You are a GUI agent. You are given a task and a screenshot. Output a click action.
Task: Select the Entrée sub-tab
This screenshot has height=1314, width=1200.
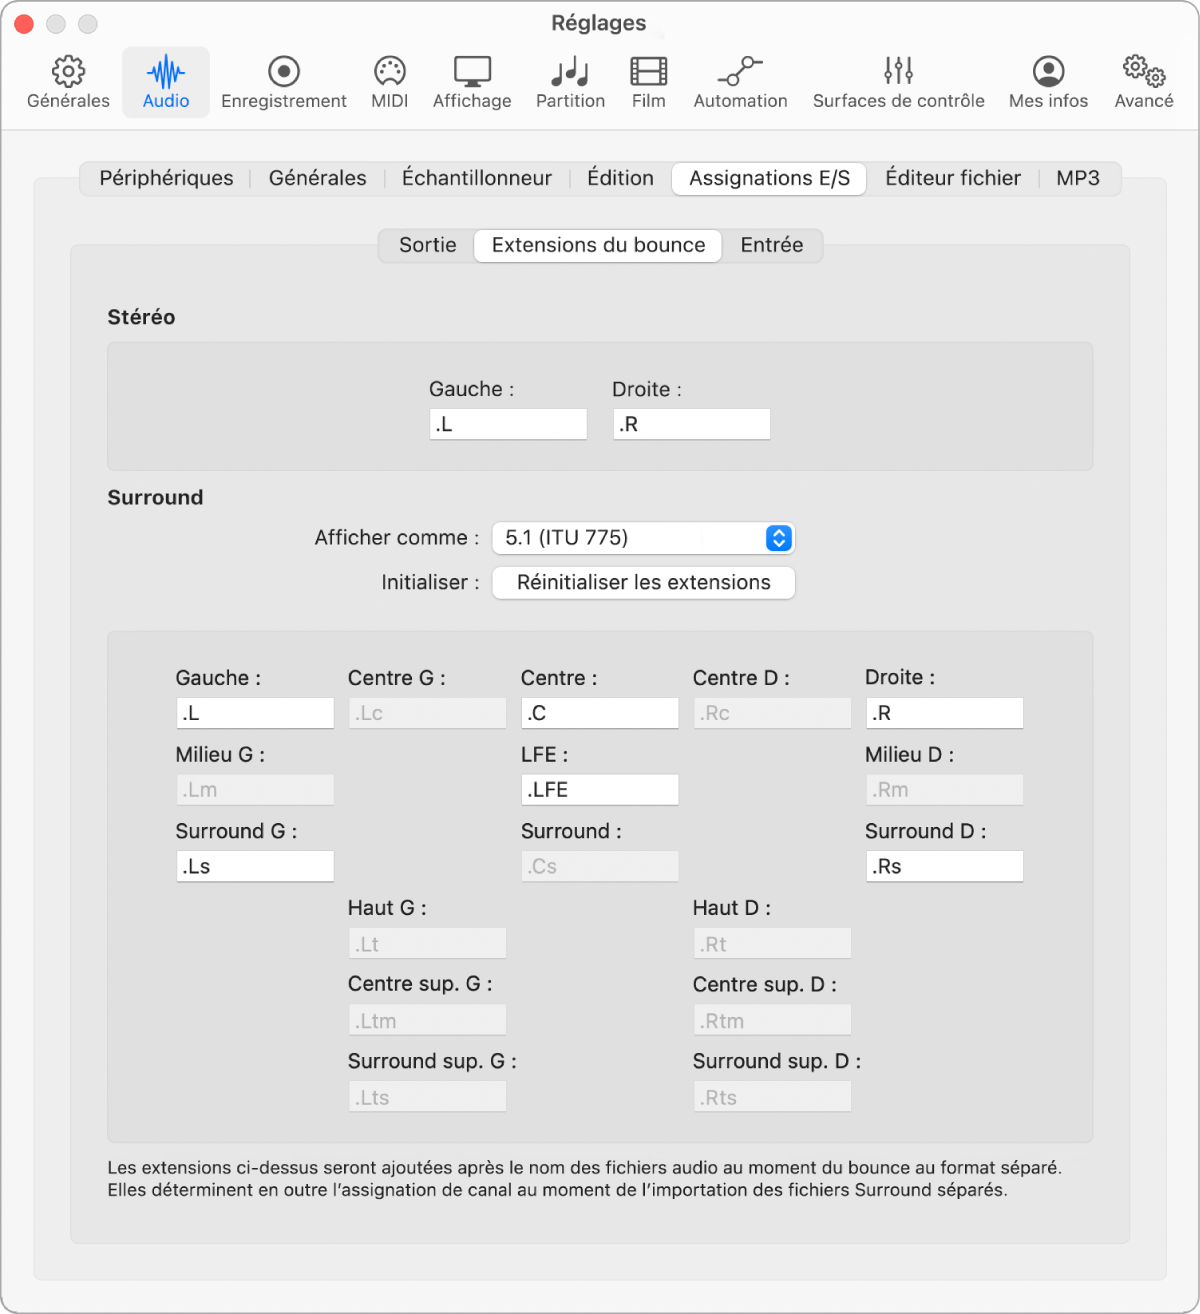click(772, 245)
